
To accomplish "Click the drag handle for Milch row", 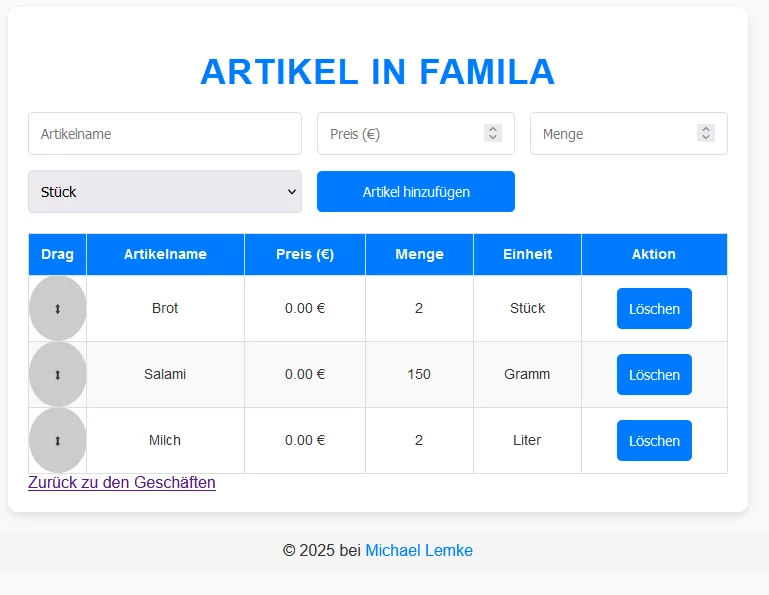I will 57,440.
